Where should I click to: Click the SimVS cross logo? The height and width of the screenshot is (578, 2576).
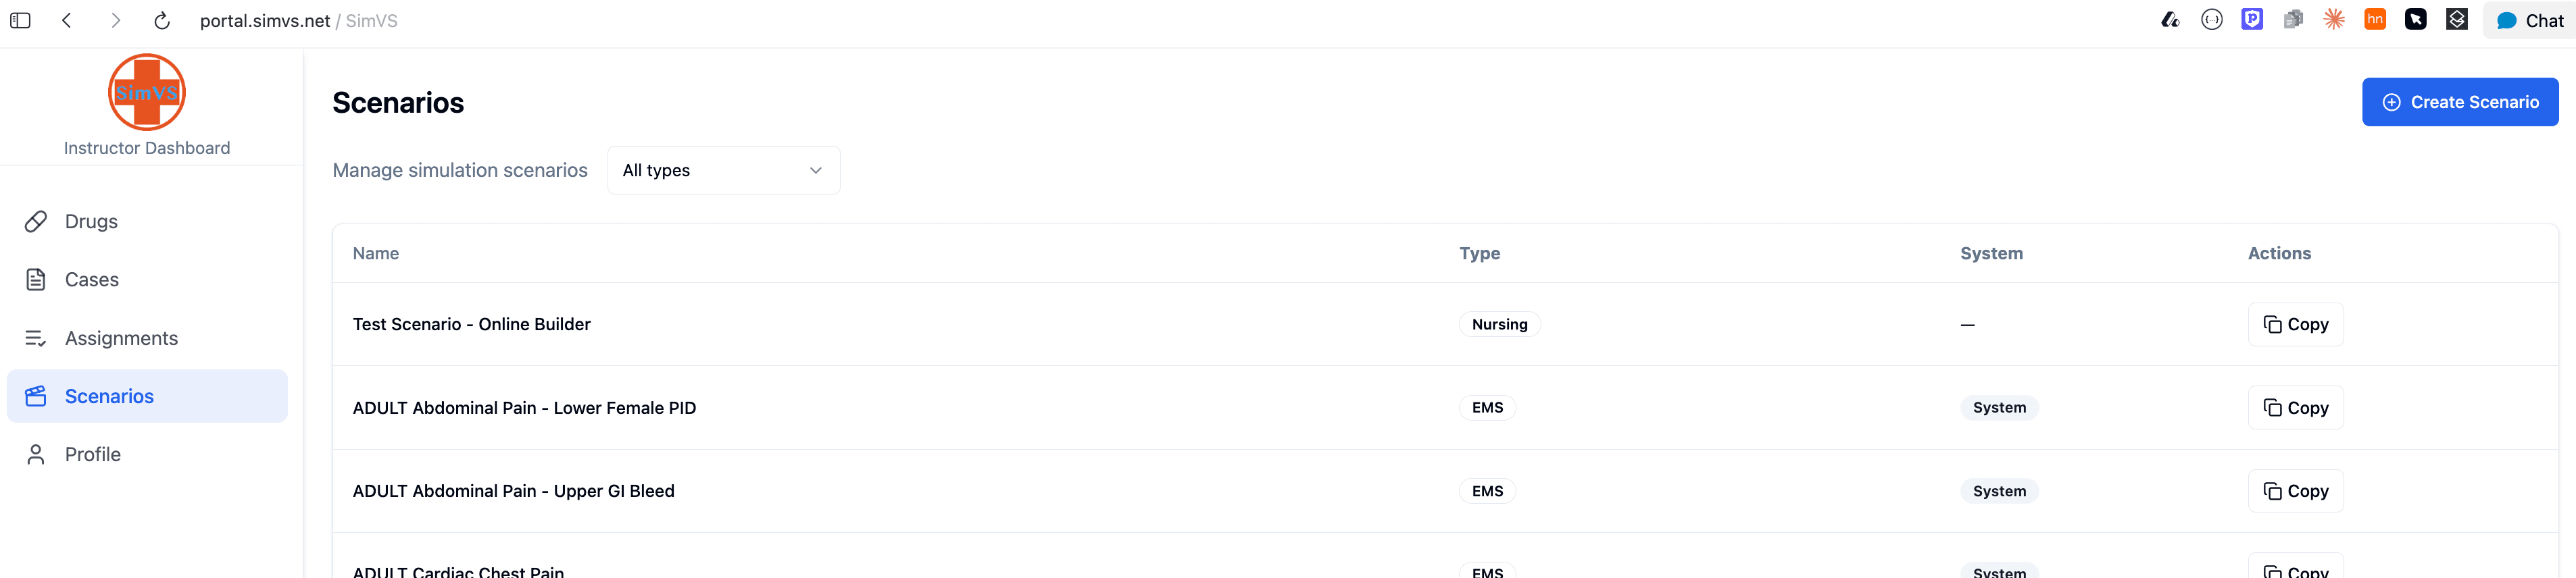(x=146, y=92)
